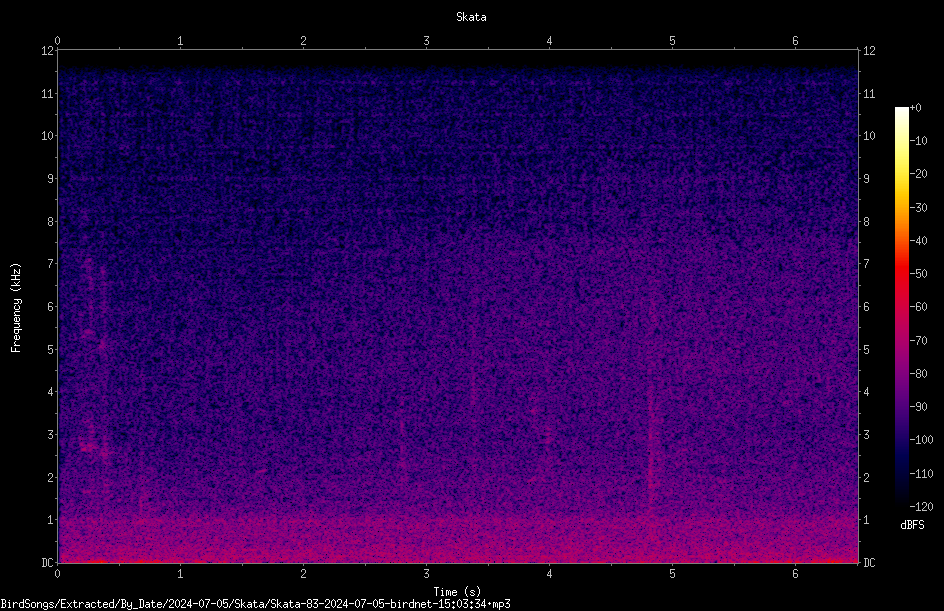Click the "4" tick on the top time axis
This screenshot has width=944, height=611.
549,41
